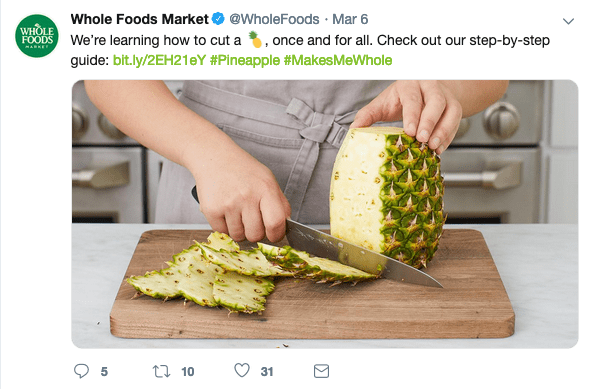Image resolution: width=589 pixels, height=389 pixels.
Task: View the pineapple cutting photo
Action: click(x=325, y=214)
